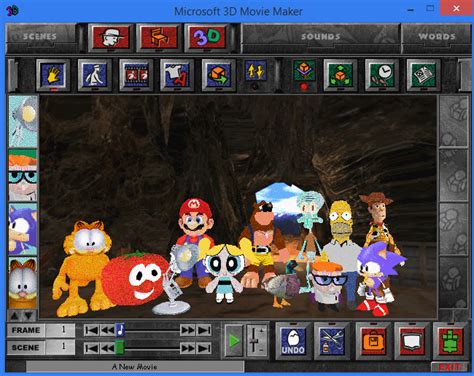Select the rotate cube tool
474x376 pixels.
click(x=219, y=75)
